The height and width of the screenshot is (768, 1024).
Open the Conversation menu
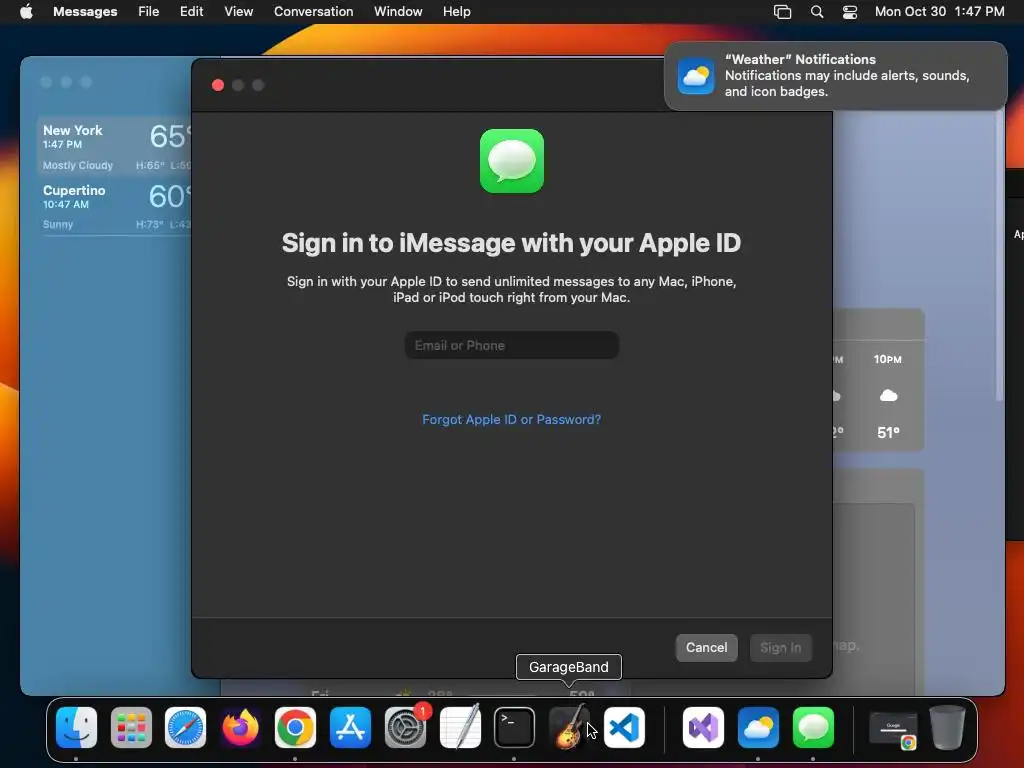pos(313,12)
